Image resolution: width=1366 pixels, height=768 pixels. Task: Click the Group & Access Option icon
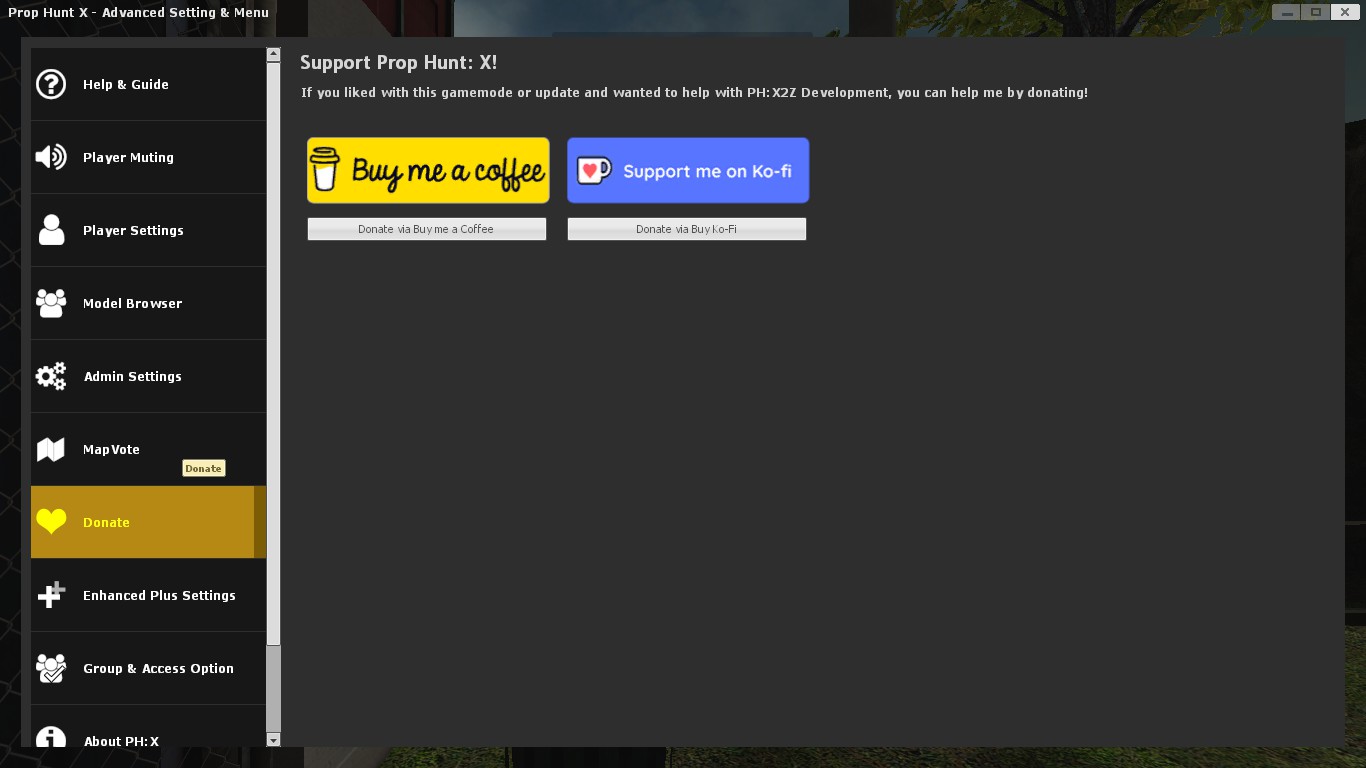[51, 668]
